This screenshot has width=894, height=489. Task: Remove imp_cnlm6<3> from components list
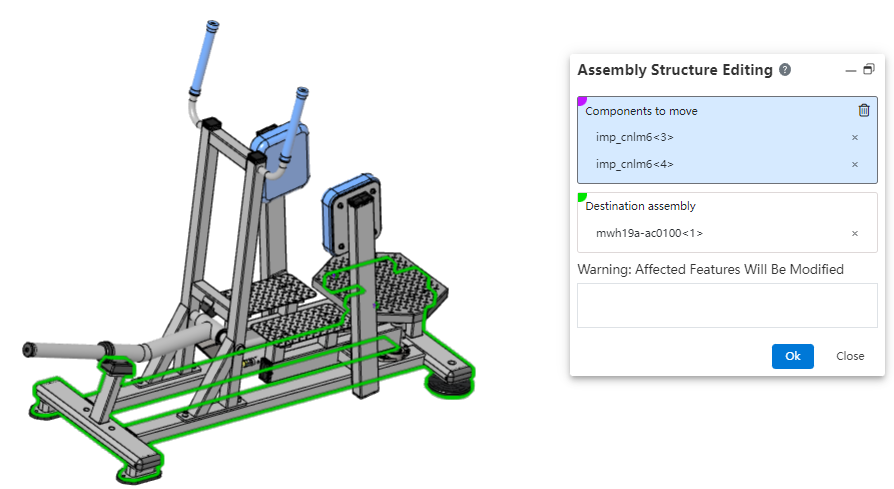(854, 138)
